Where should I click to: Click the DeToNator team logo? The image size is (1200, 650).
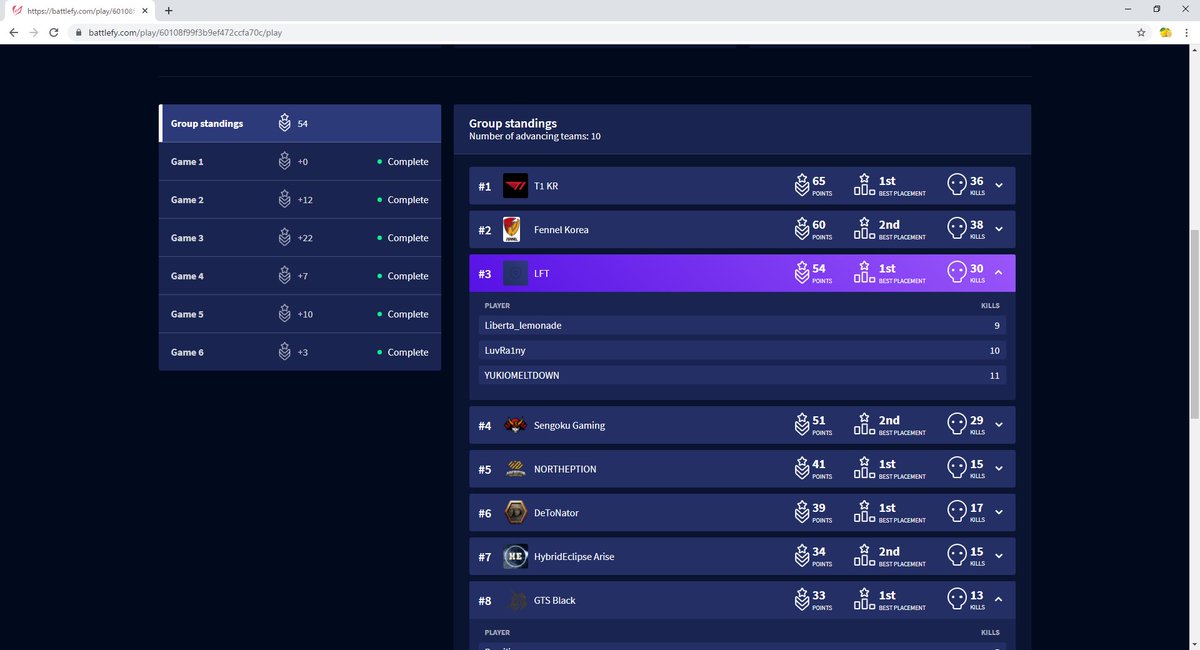click(x=515, y=513)
